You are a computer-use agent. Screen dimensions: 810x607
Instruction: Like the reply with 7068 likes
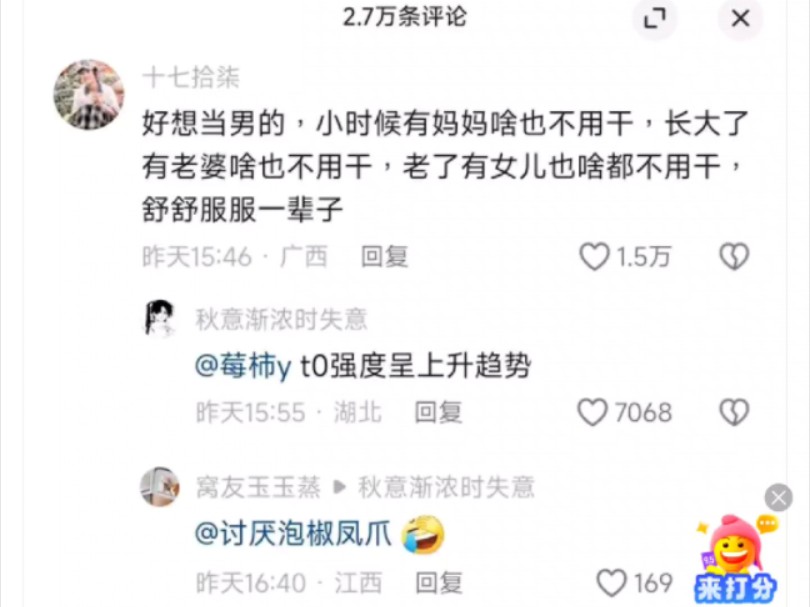[592, 412]
